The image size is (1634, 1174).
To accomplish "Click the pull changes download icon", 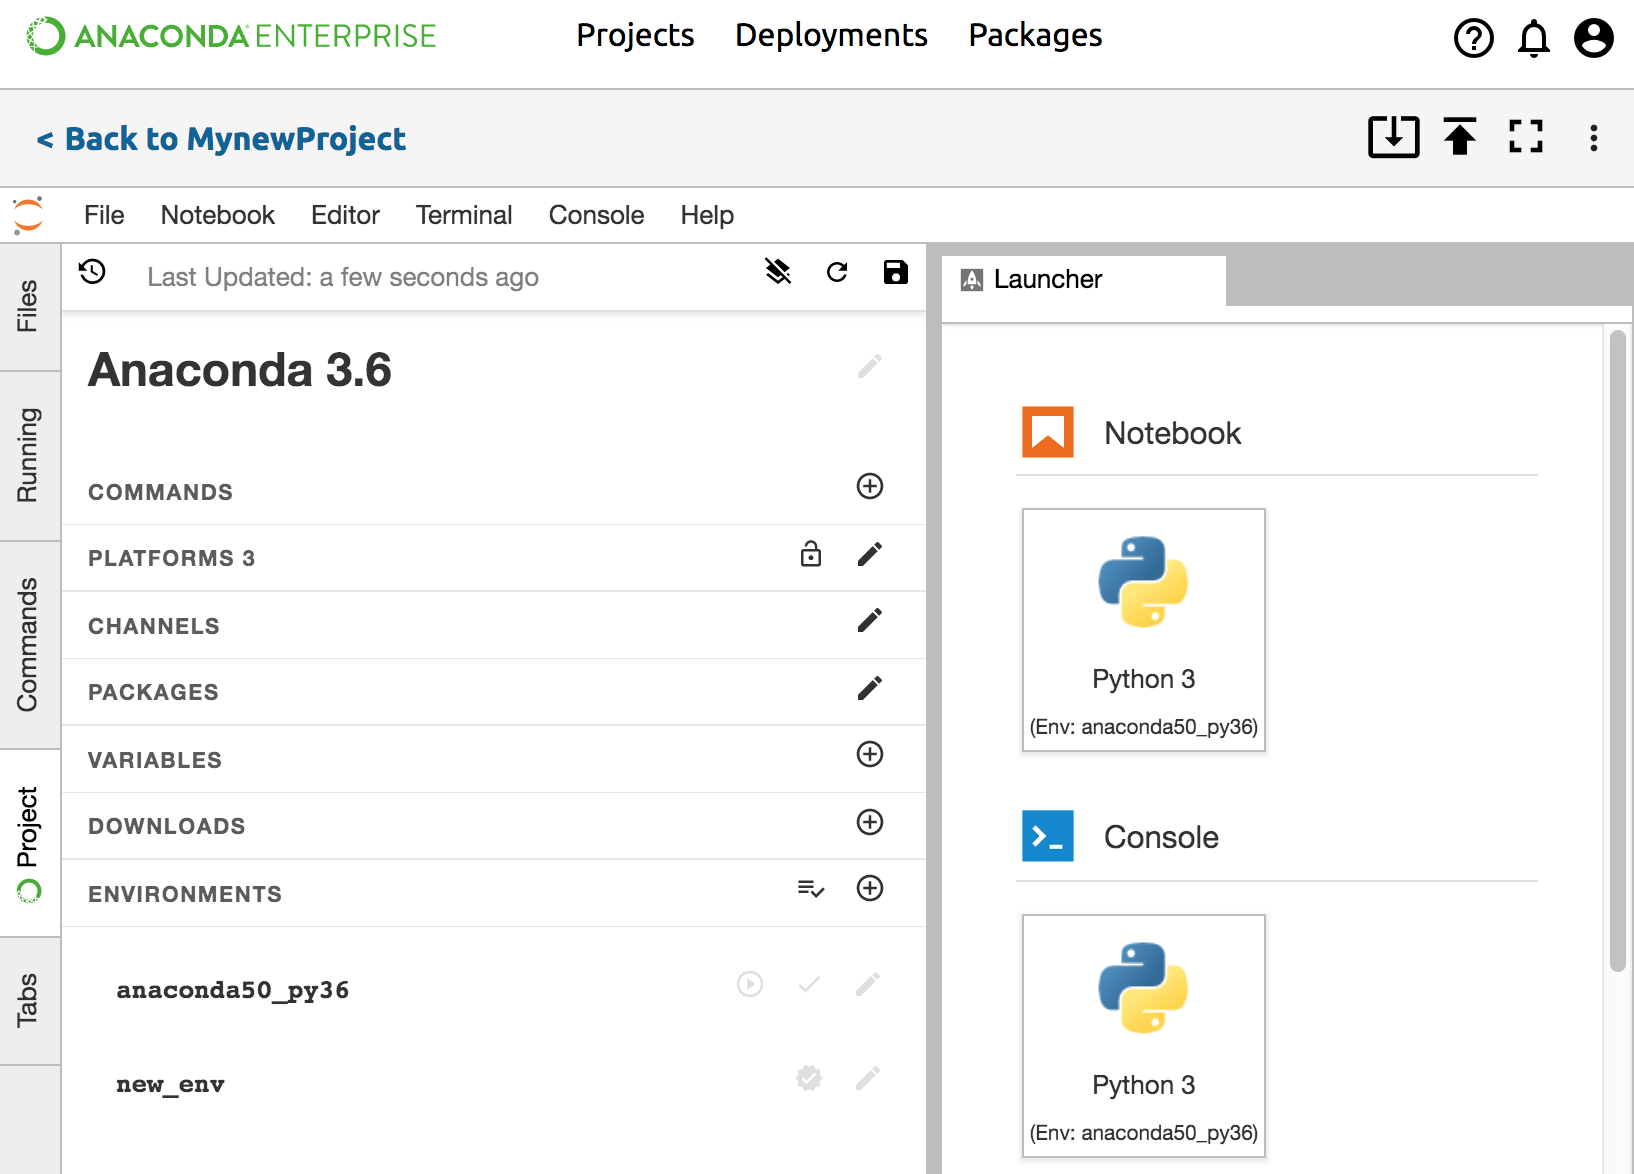I will 1393,137.
